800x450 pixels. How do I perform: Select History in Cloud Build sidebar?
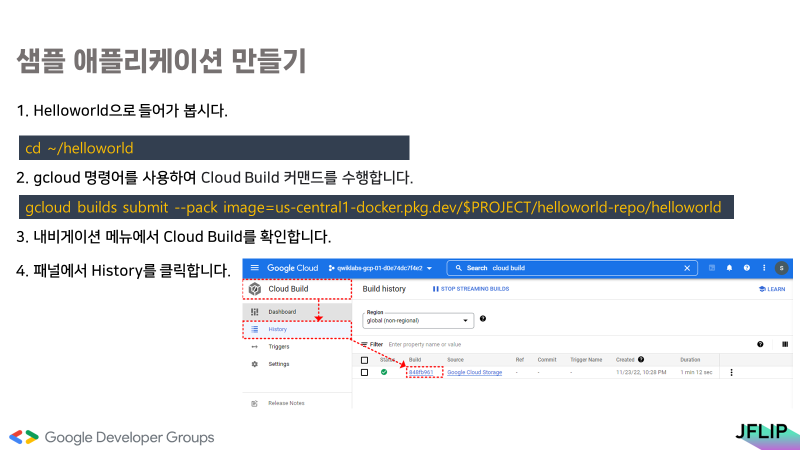point(297,330)
